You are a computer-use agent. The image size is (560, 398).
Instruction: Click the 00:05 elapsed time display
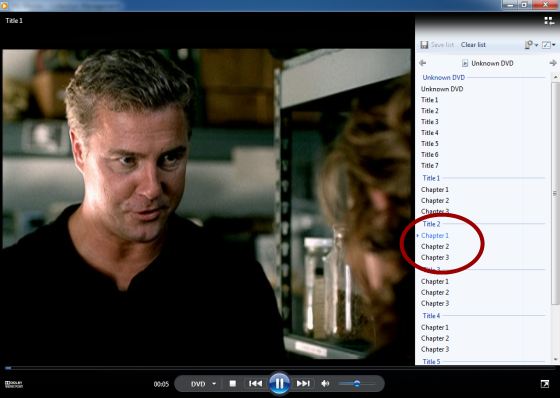click(x=161, y=384)
